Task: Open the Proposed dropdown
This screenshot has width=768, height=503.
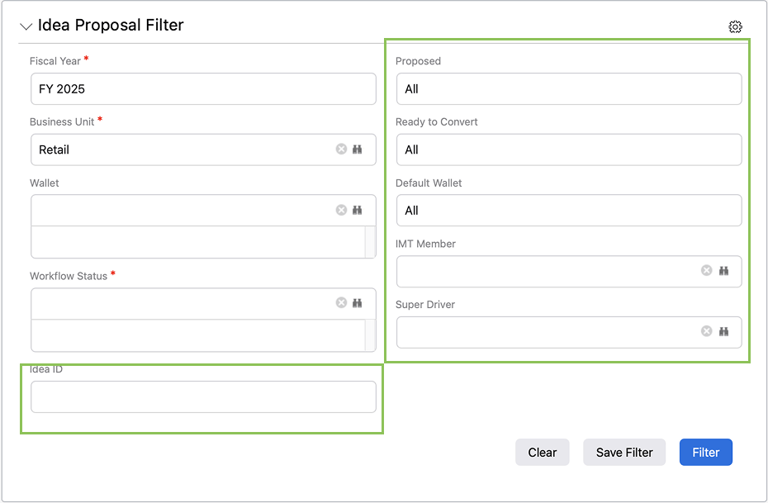Action: coord(568,89)
